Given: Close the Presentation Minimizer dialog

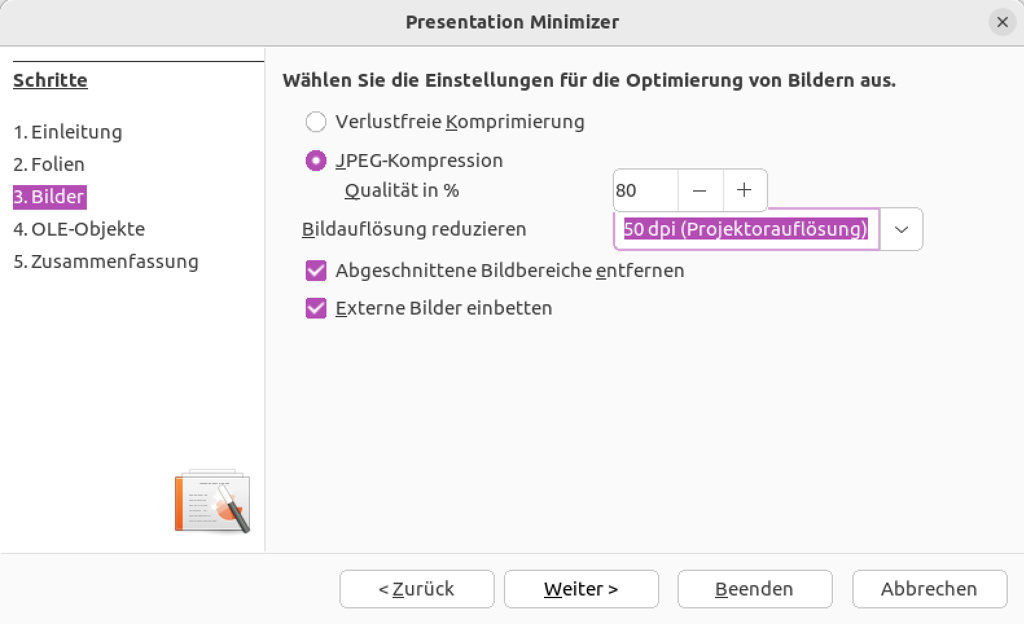Looking at the screenshot, I should (x=1002, y=21).
